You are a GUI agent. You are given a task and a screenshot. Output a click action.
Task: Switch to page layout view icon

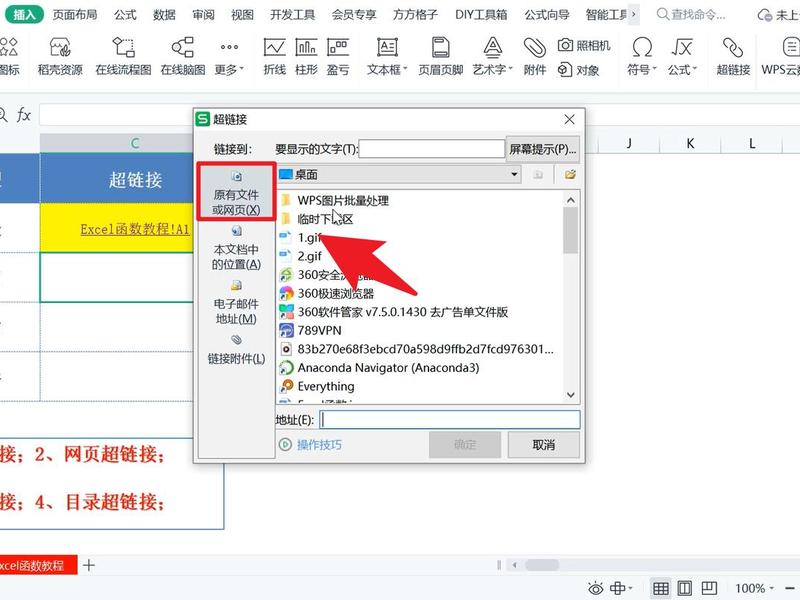tap(685, 588)
